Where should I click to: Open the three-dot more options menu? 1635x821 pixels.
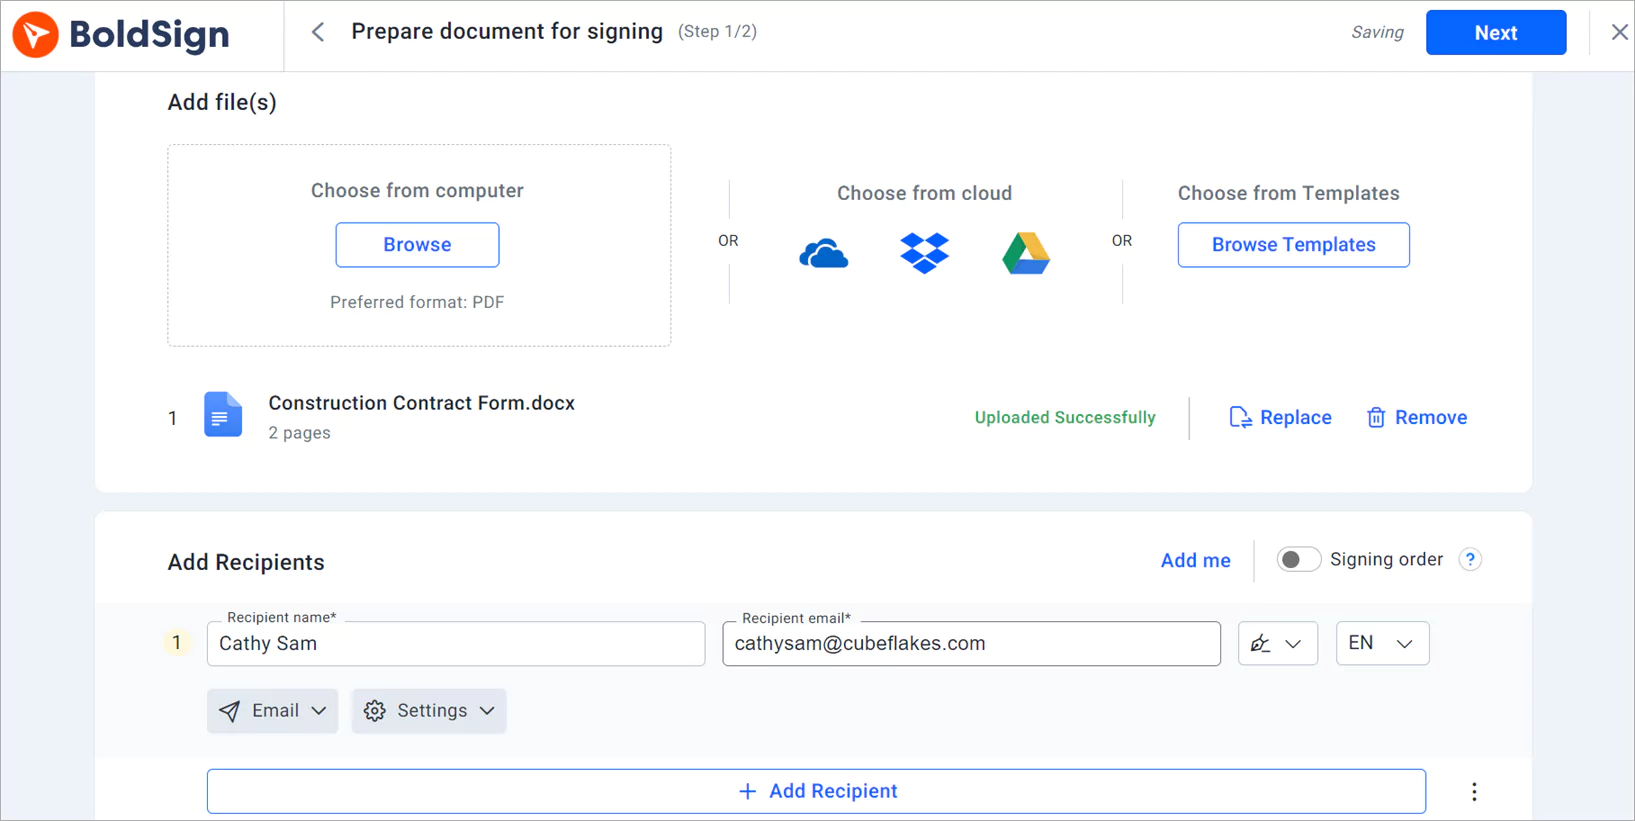tap(1474, 792)
